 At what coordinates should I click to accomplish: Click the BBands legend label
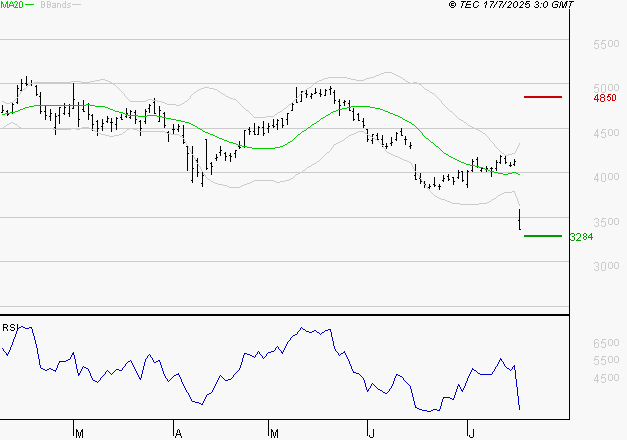53,6
